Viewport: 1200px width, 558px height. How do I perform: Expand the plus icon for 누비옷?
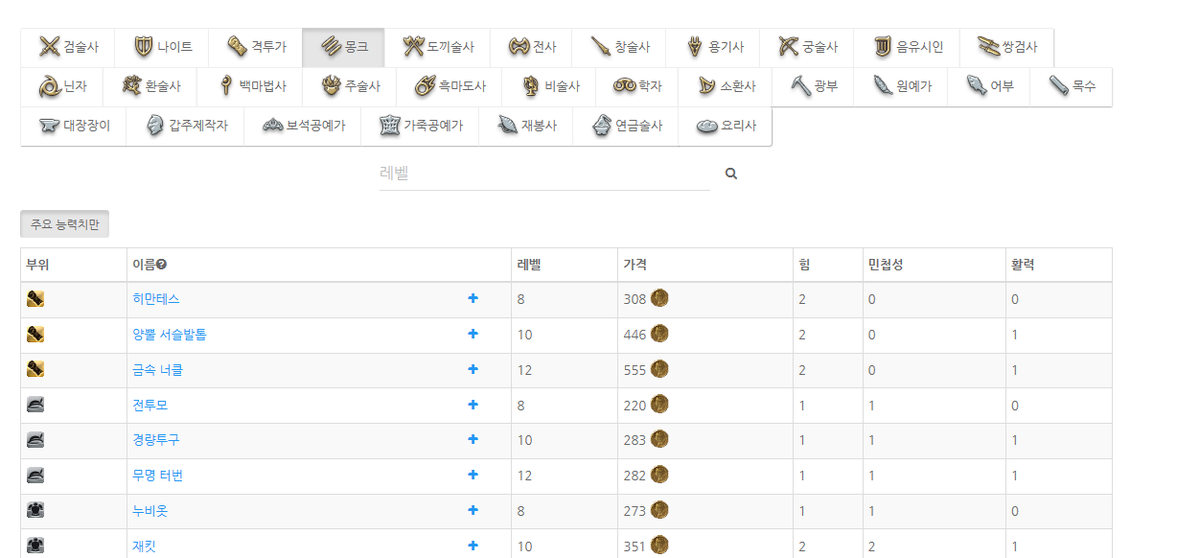pyautogui.click(x=473, y=510)
